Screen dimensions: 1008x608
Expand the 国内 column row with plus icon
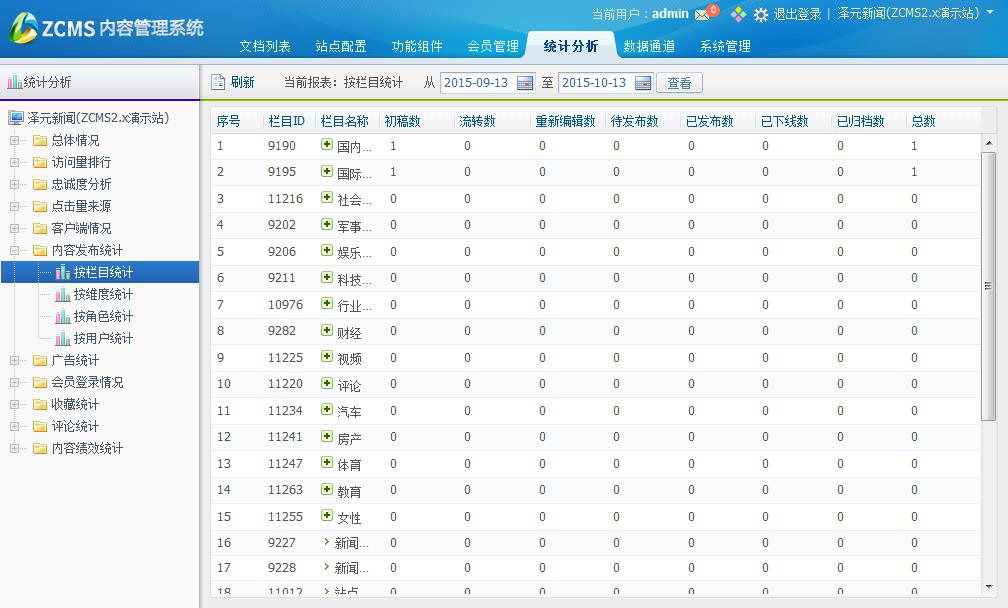click(x=326, y=145)
